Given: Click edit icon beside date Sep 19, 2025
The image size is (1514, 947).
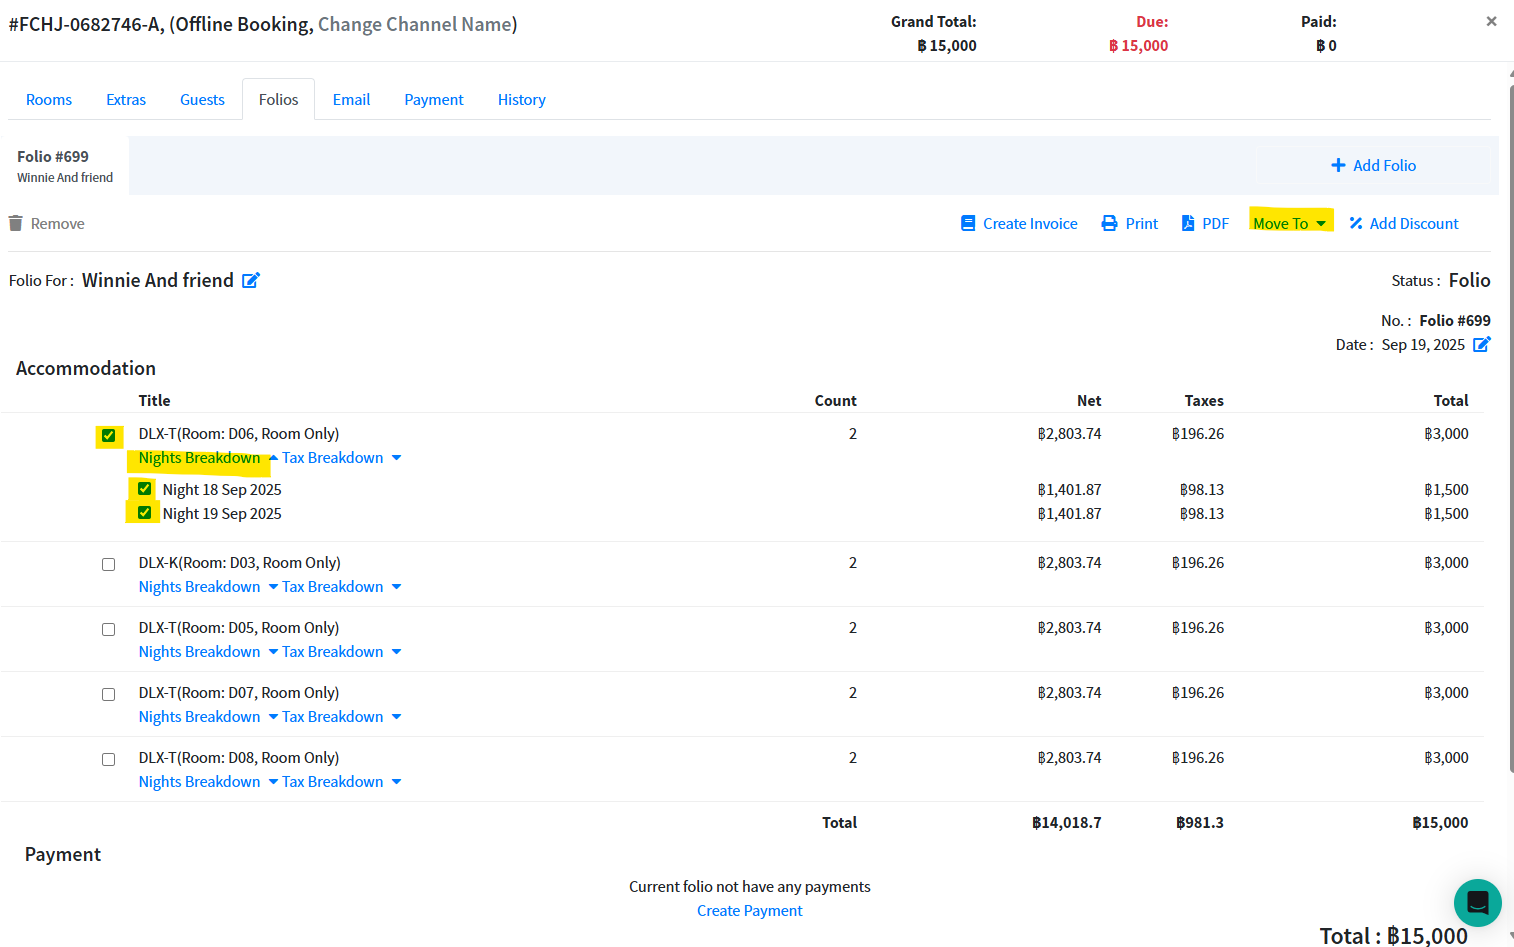Looking at the screenshot, I should tap(1481, 345).
